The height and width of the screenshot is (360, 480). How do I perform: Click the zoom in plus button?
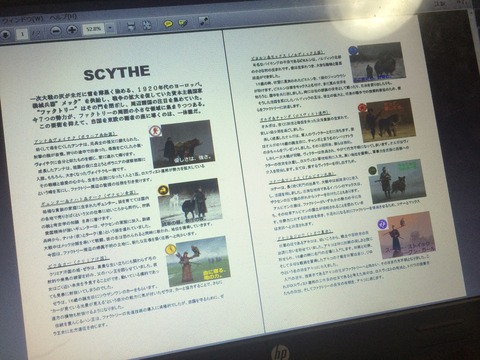pos(72,30)
